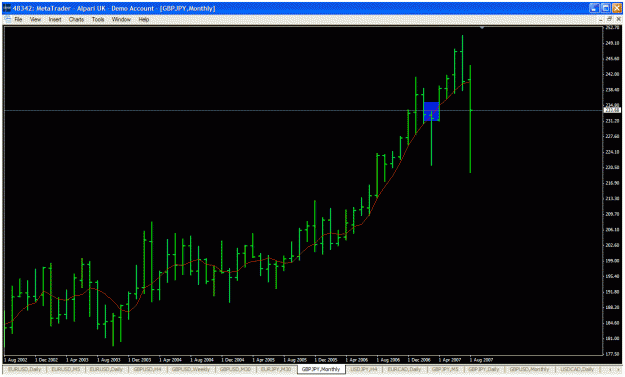Click the chart shift triangle marker
This screenshot has height=377, width=625.
(482, 28)
